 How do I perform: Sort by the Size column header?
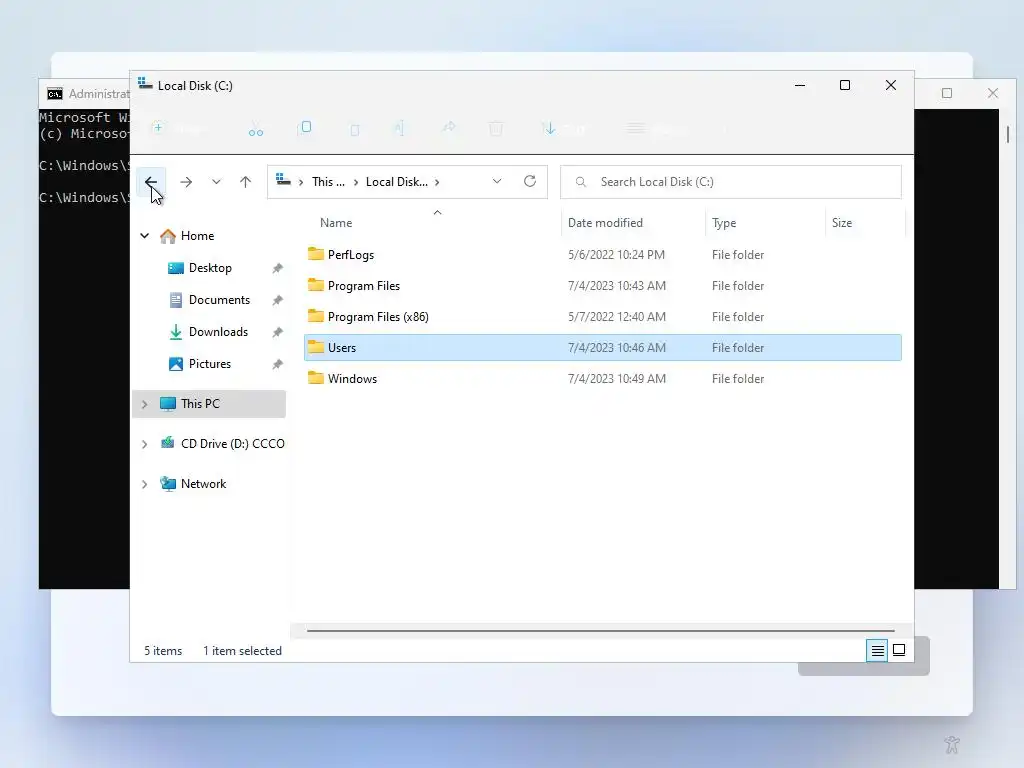tap(842, 223)
